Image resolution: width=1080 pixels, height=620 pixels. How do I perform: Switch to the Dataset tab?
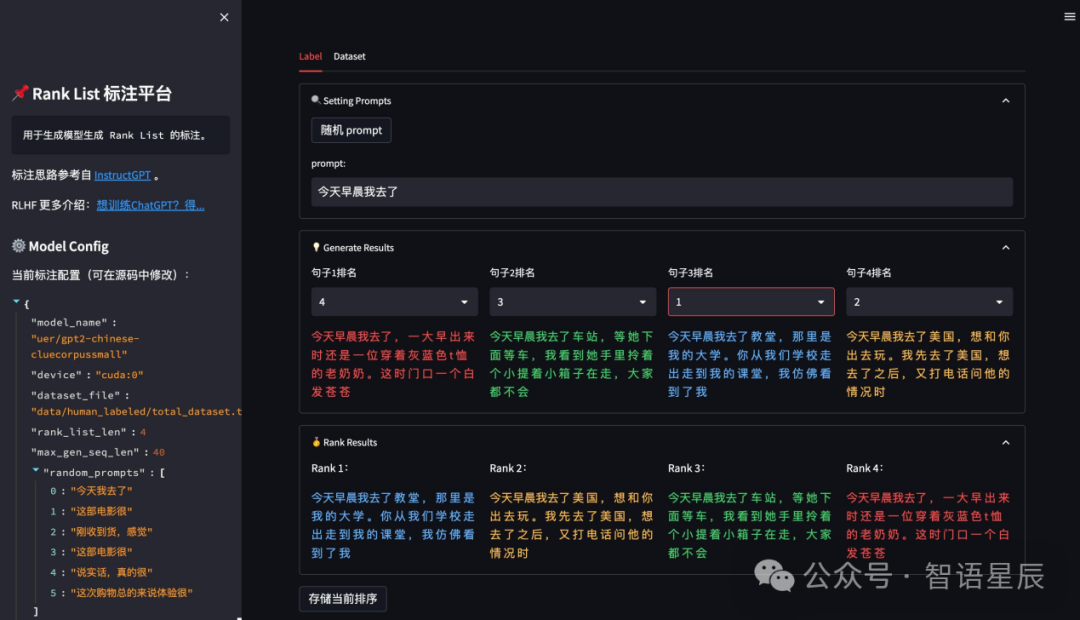tap(349, 56)
